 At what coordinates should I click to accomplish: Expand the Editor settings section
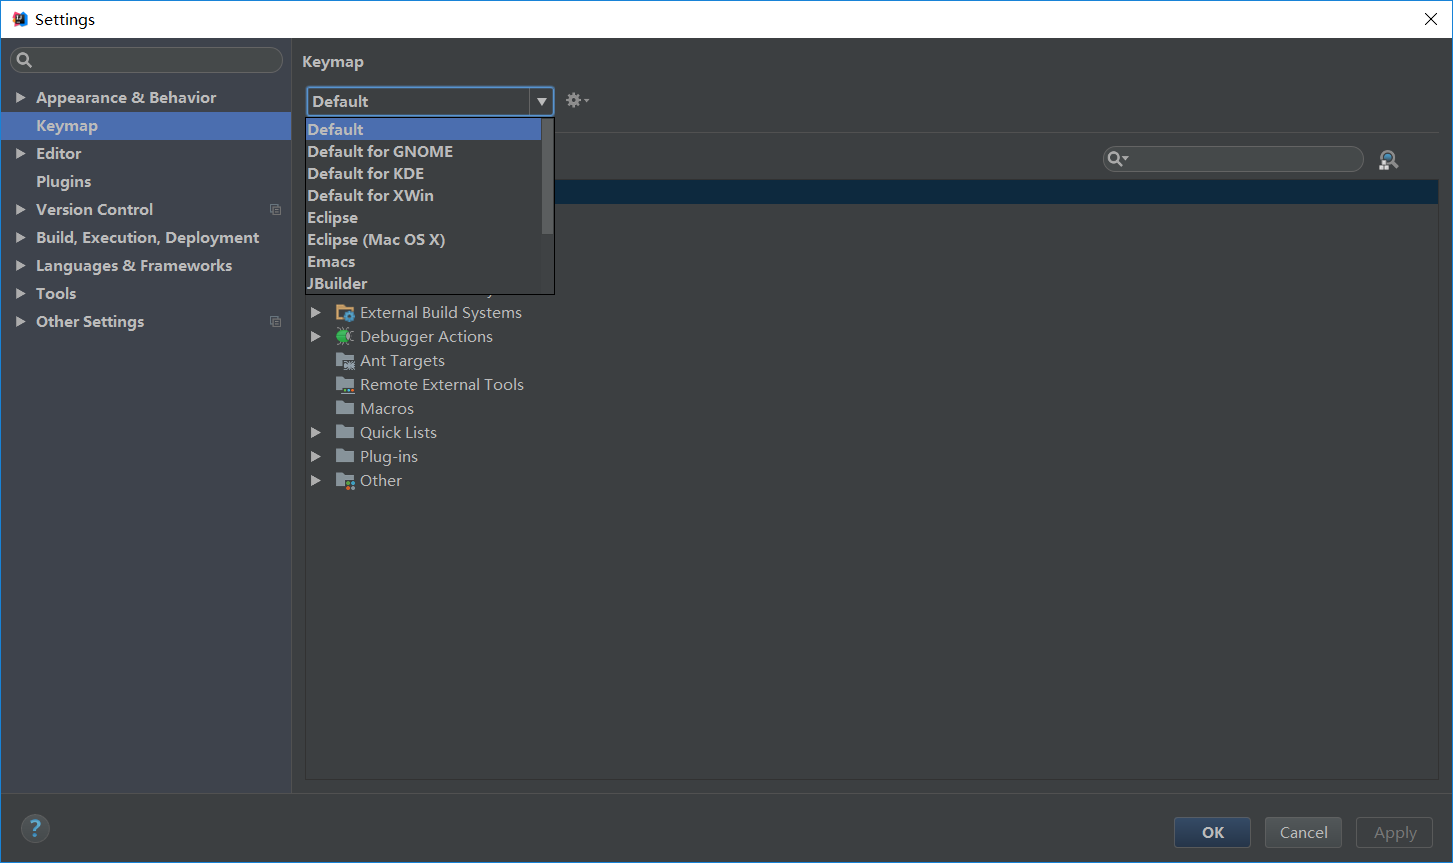[20, 154]
